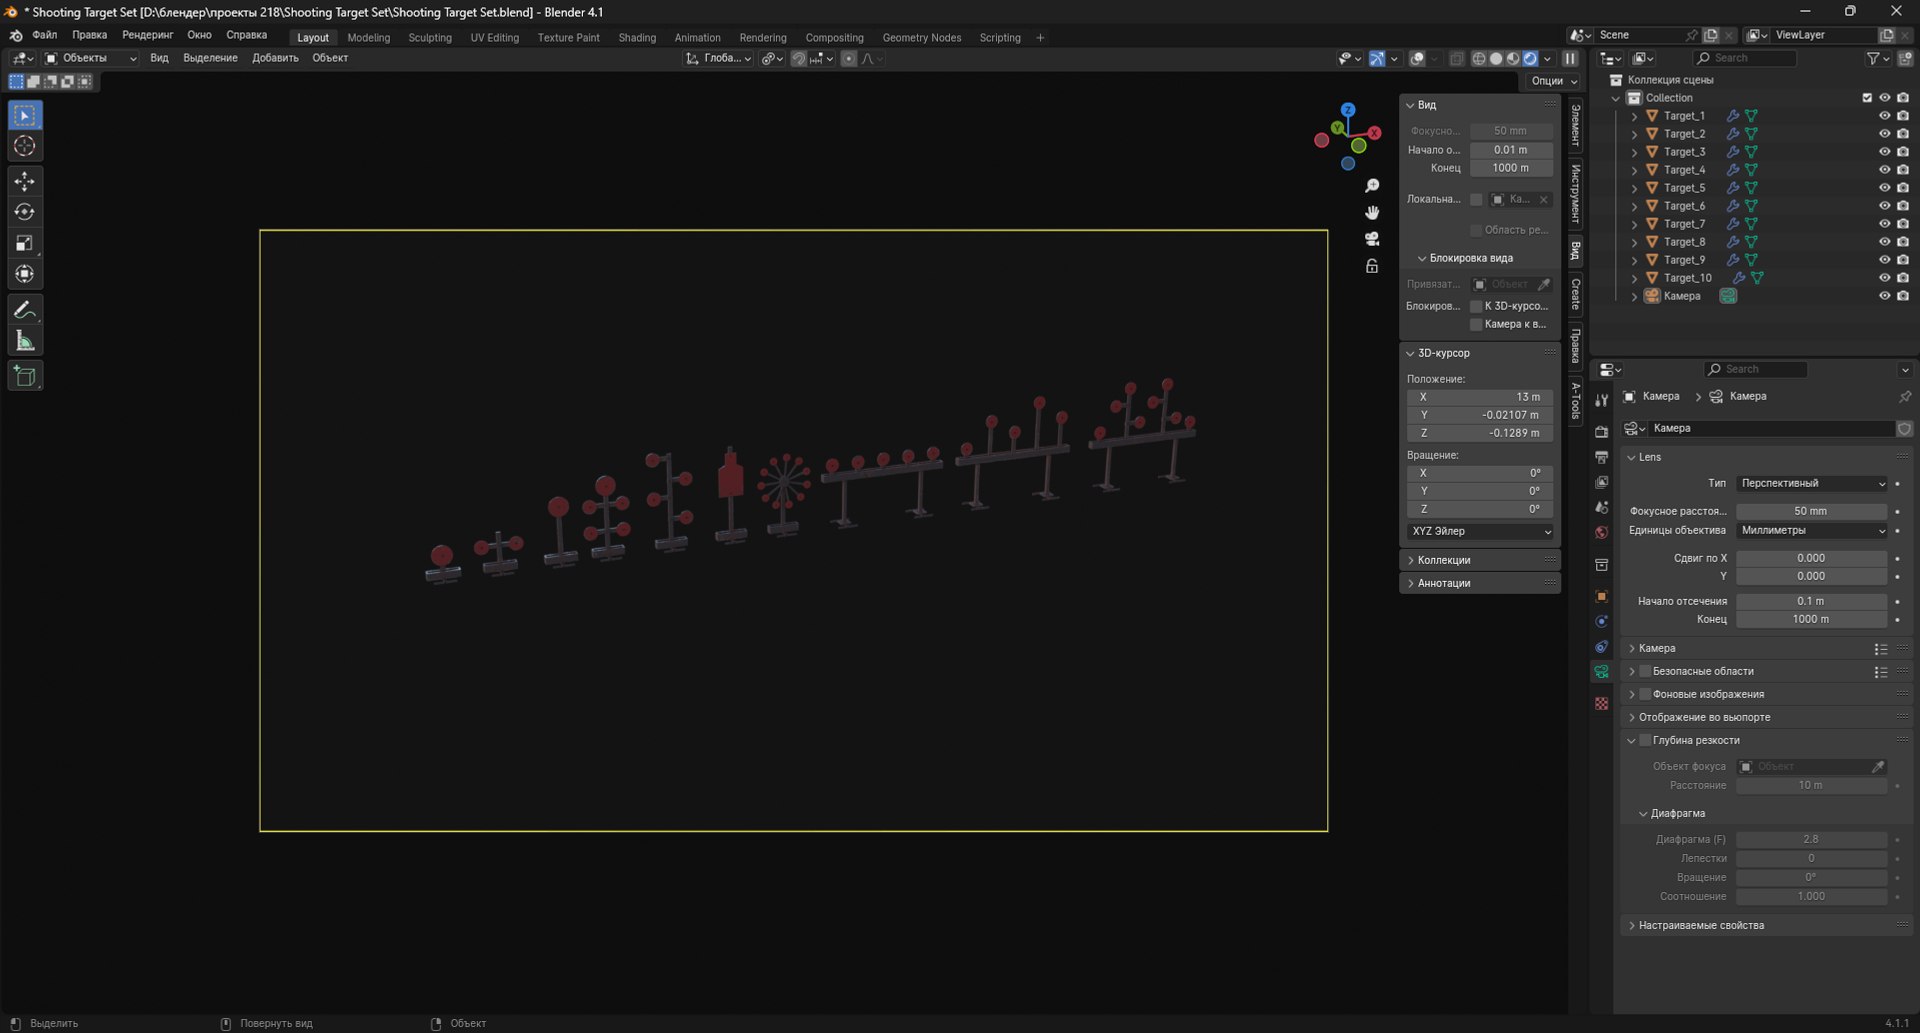Open the Перспективный lens type dropdown

[x=1812, y=483]
